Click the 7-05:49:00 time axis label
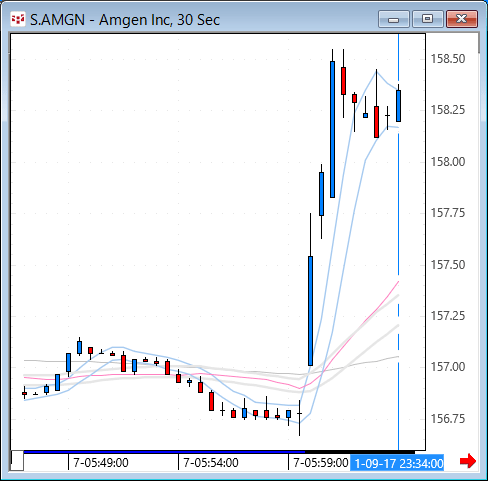 [x=101, y=463]
